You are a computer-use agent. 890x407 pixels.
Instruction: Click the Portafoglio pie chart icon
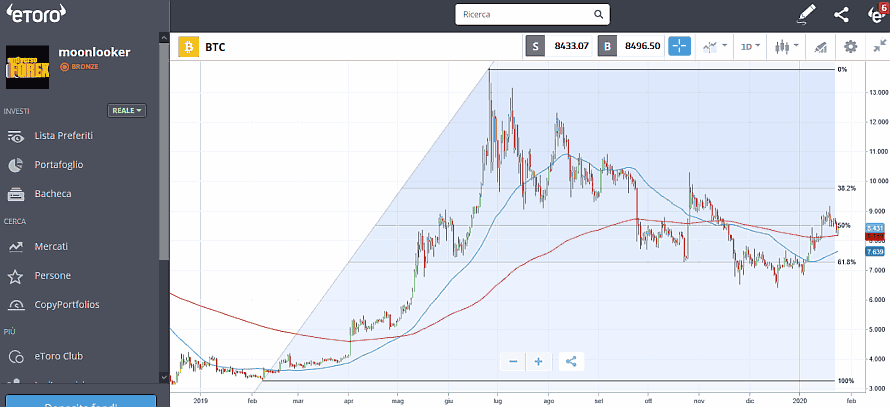[15, 165]
